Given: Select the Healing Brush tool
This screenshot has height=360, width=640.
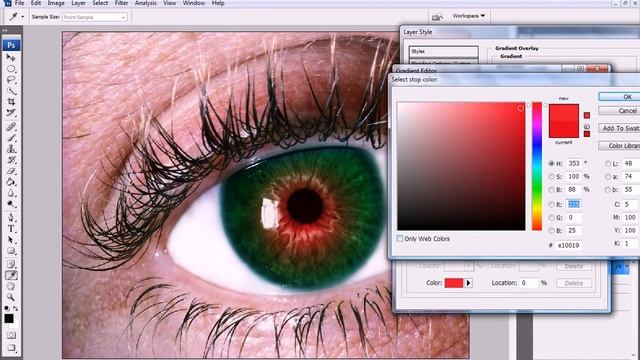Looking at the screenshot, I should pyautogui.click(x=11, y=127).
